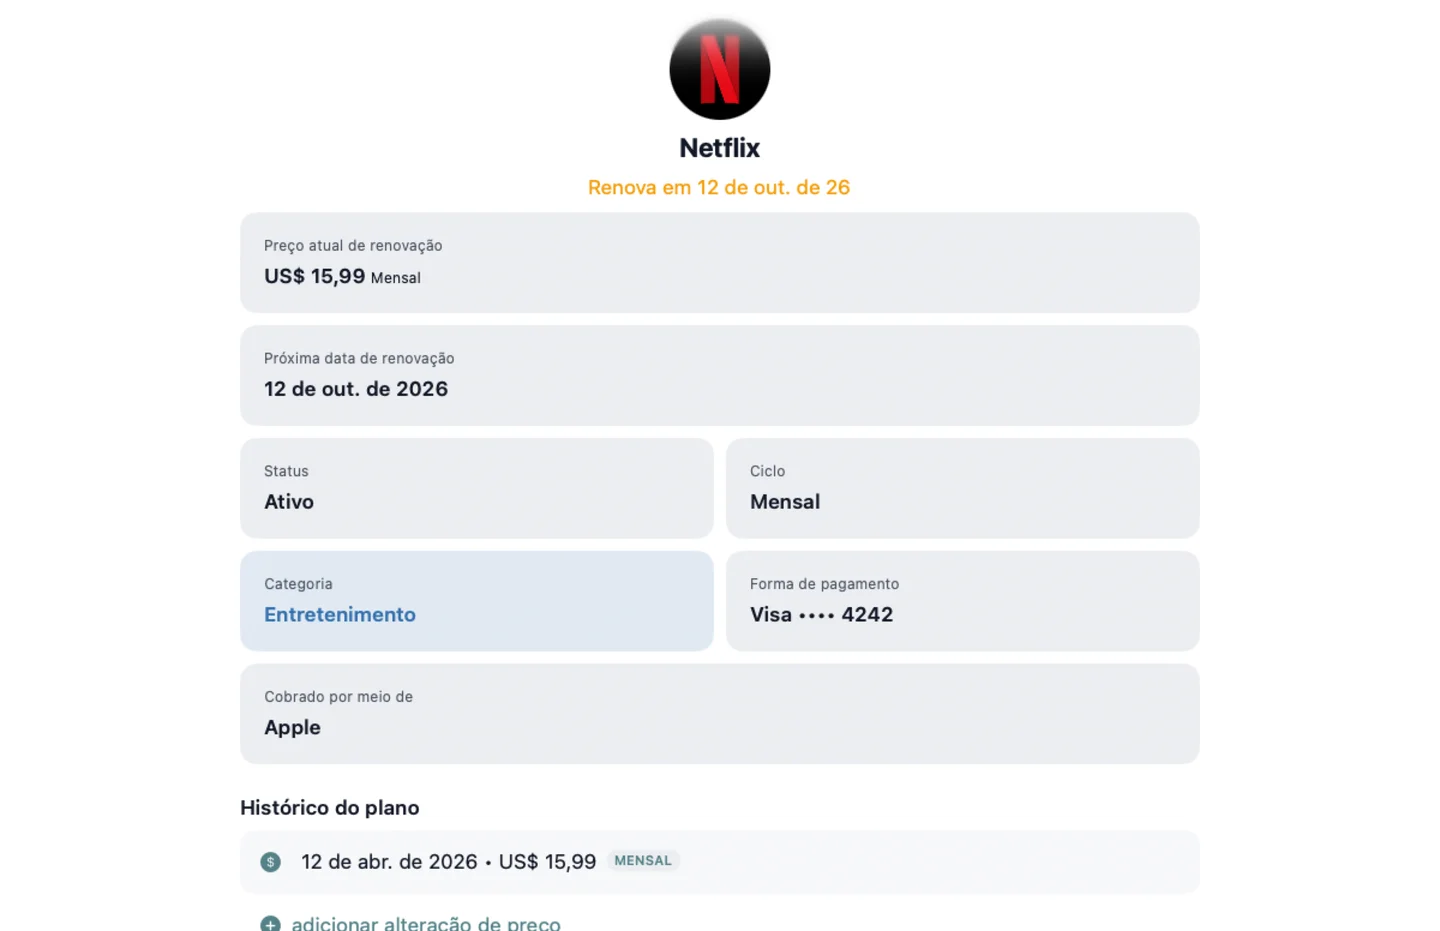This screenshot has width=1440, height=931.
Task: Select the Preço atual de renovação card
Action: (x=719, y=262)
